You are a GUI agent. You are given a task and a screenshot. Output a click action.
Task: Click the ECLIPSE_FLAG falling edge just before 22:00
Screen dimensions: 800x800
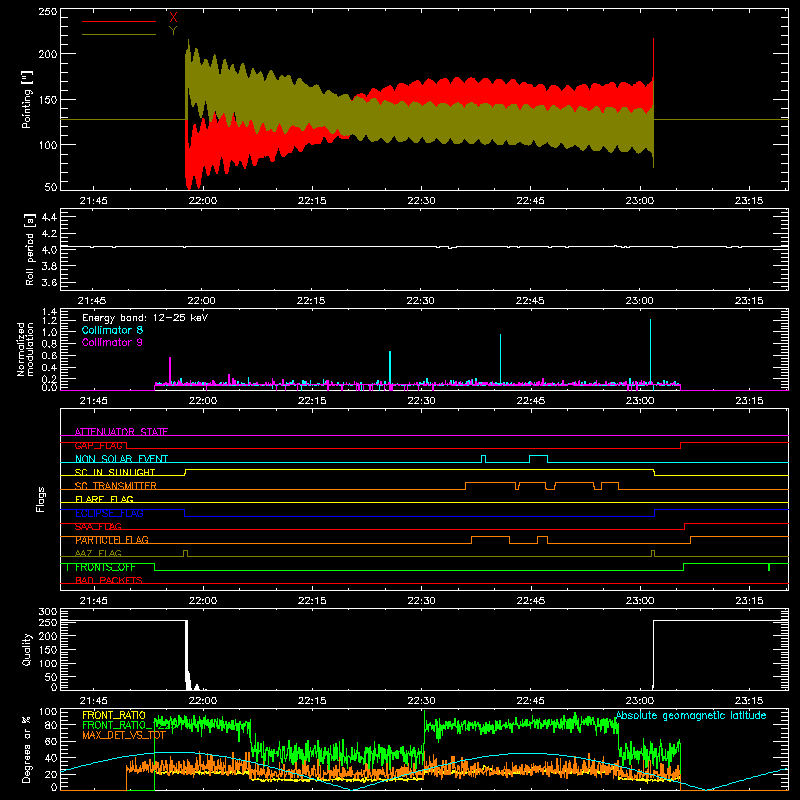pyautogui.click(x=185, y=513)
